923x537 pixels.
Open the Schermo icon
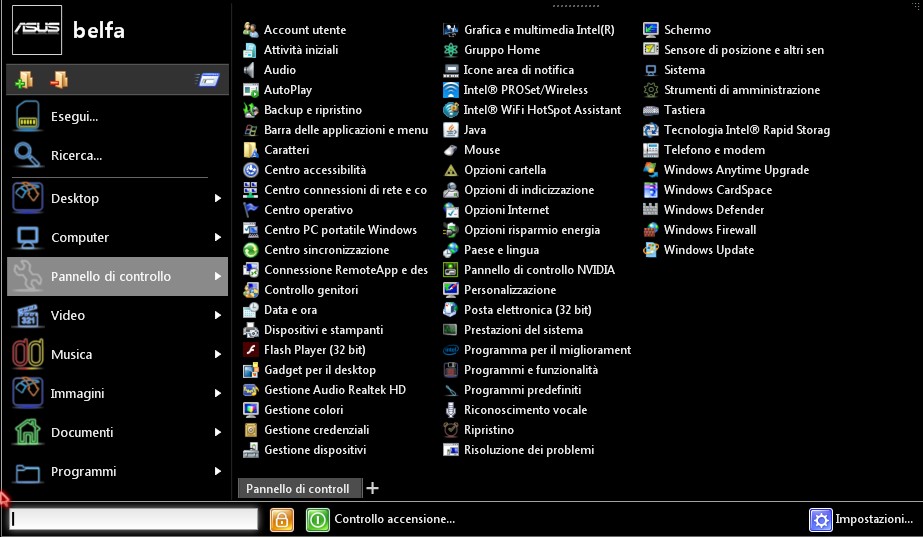[650, 29]
